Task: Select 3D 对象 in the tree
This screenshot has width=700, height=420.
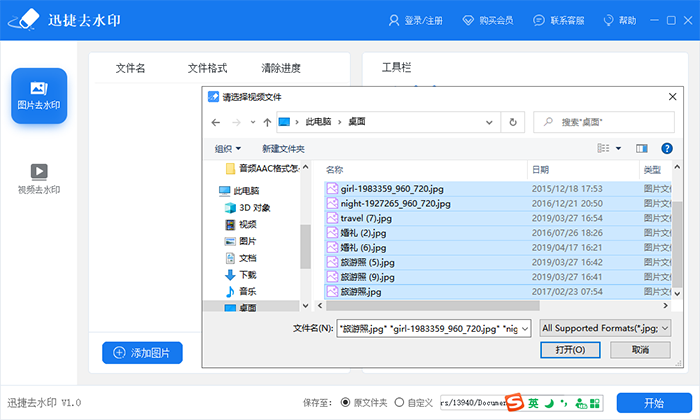Action: click(x=248, y=208)
